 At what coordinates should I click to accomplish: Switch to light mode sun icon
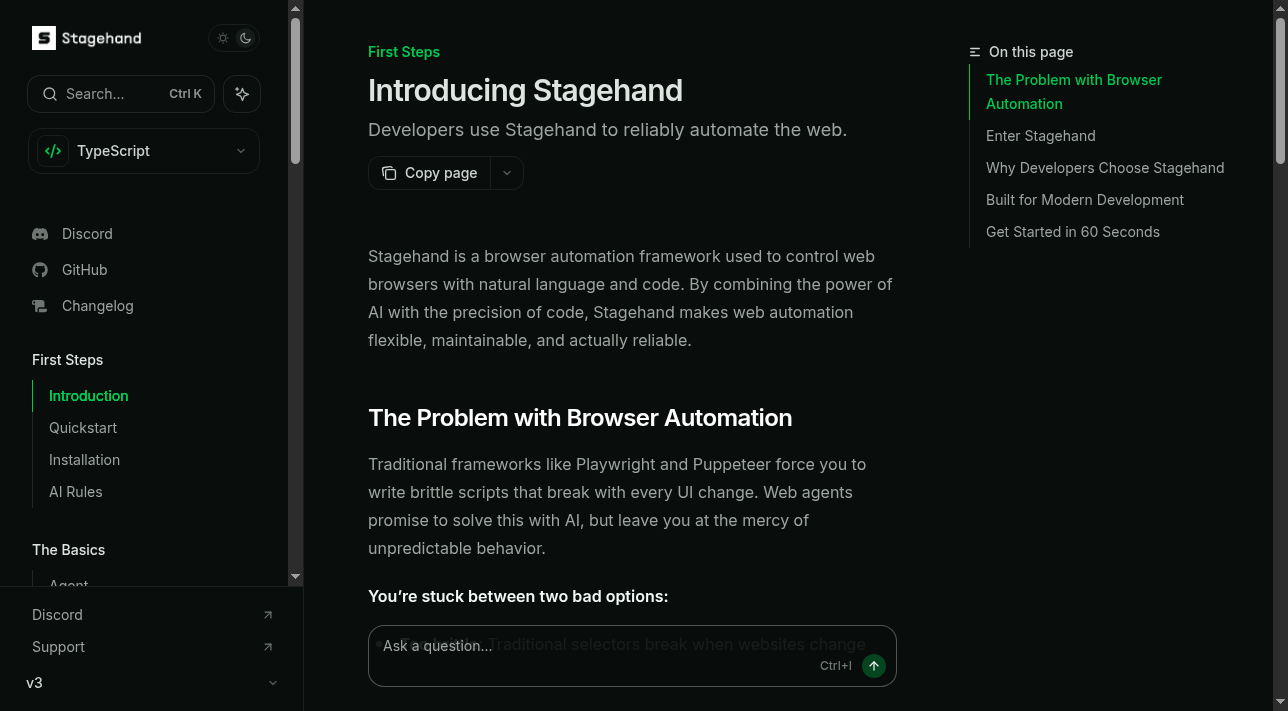pos(223,38)
